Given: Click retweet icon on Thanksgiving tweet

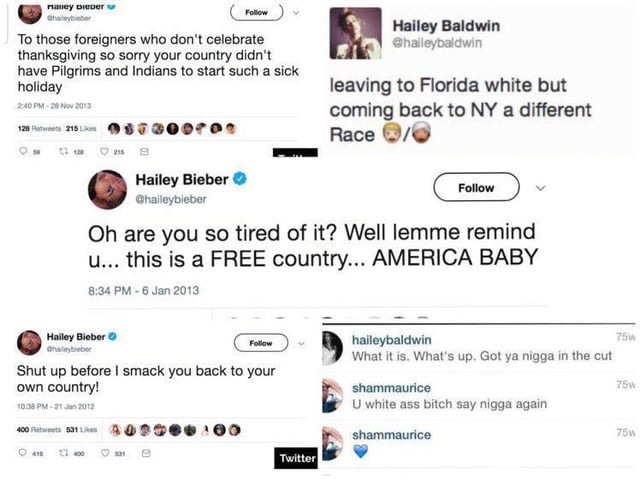Looking at the screenshot, I should pos(64,151).
